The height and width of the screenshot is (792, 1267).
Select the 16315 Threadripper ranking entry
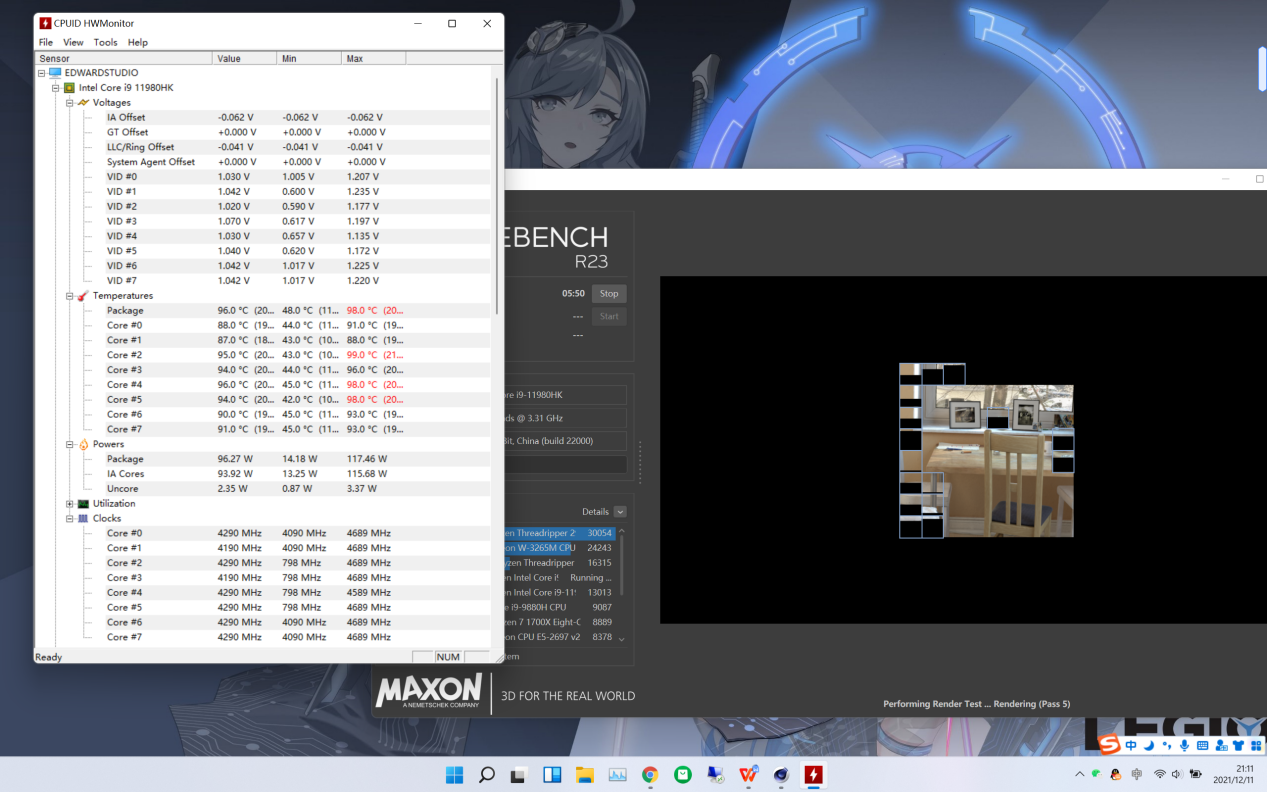[x=562, y=563]
